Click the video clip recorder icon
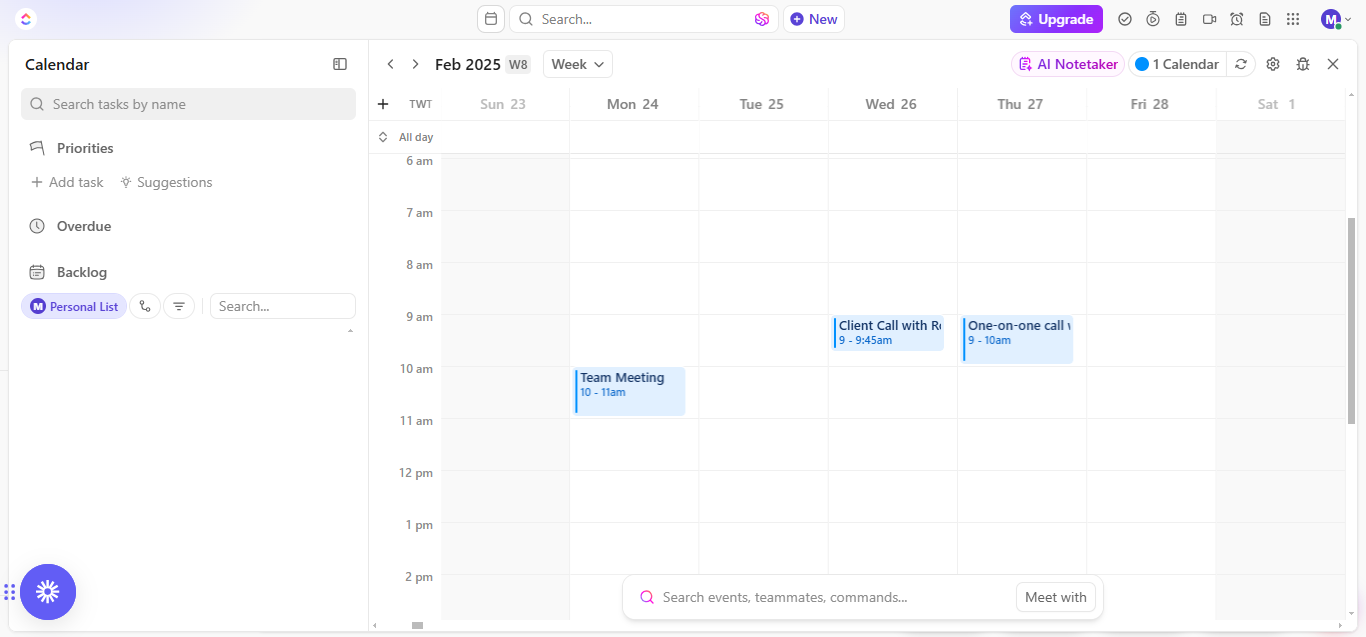This screenshot has width=1366, height=637. coord(1209,19)
